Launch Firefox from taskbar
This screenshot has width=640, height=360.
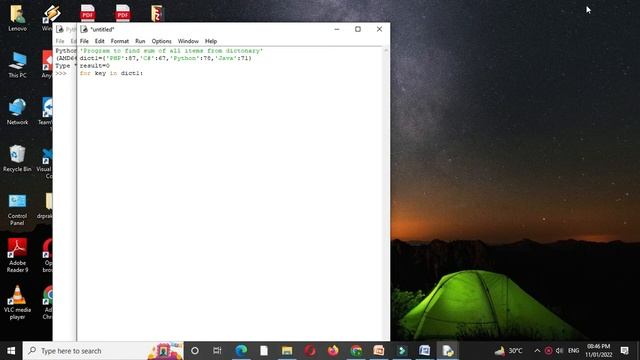click(333, 351)
